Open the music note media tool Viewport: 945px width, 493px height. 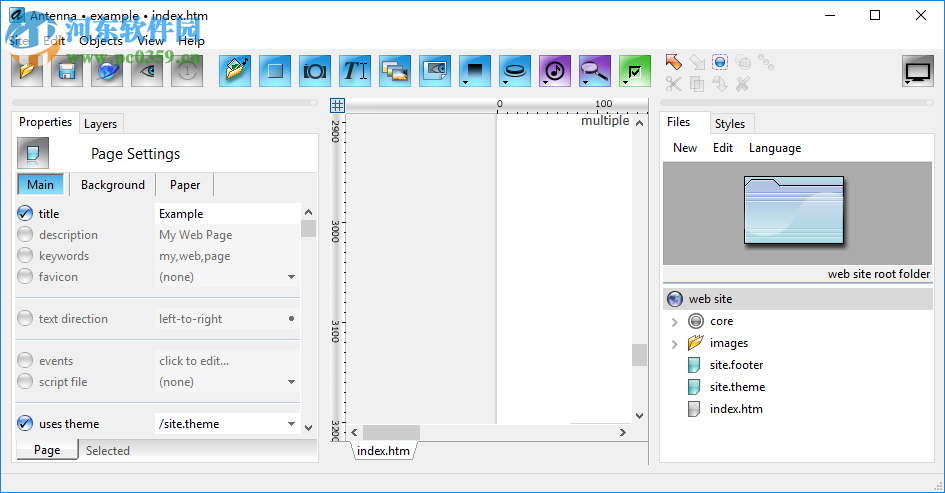coord(555,71)
